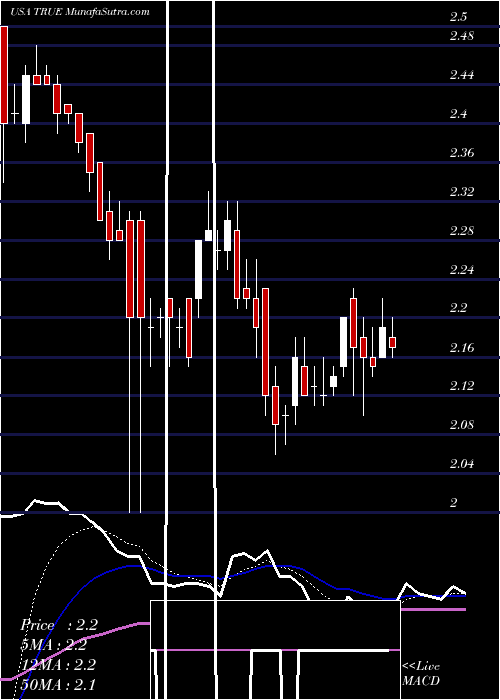Click the 2.2 price axis label

[x=458, y=308]
